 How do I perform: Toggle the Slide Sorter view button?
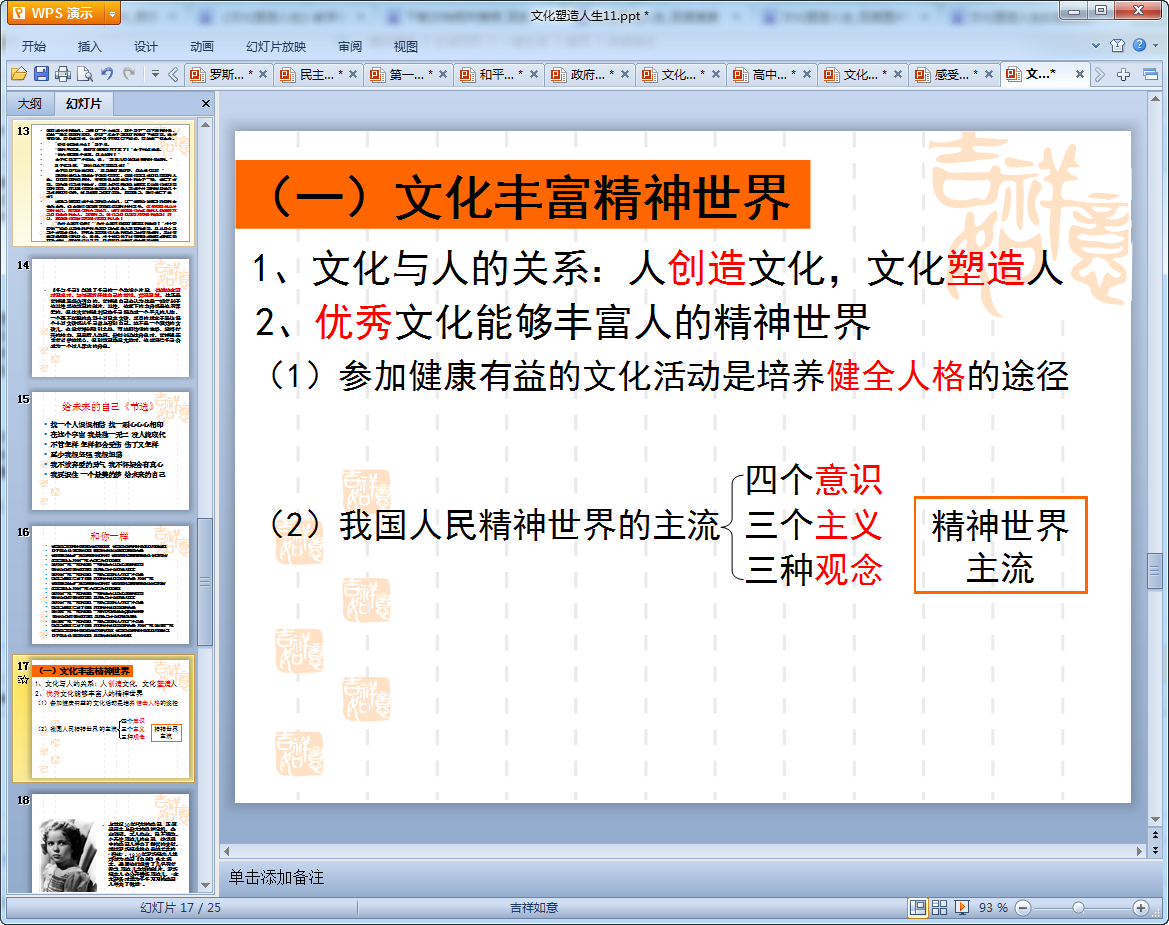[939, 907]
